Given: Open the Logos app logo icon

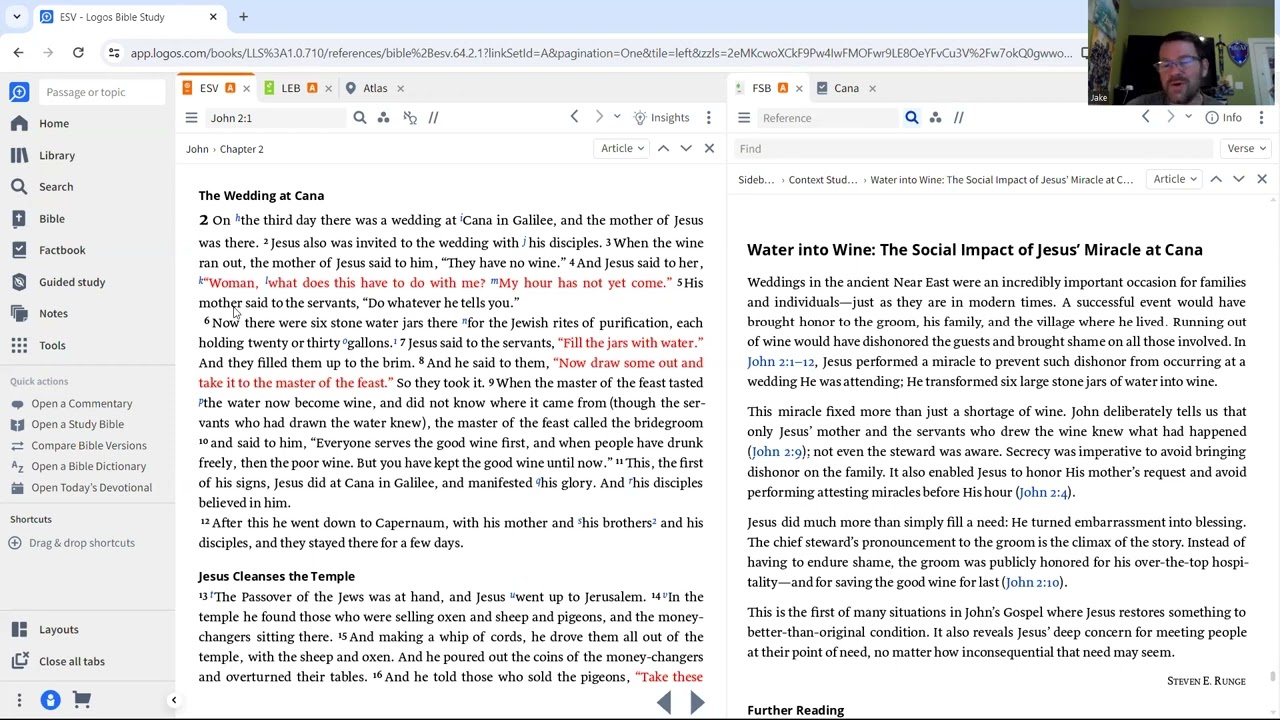Looking at the screenshot, I should click(19, 92).
